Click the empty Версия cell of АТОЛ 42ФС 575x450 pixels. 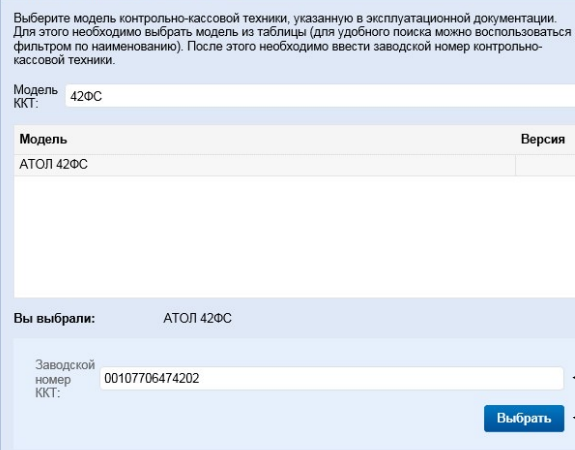coord(545,165)
